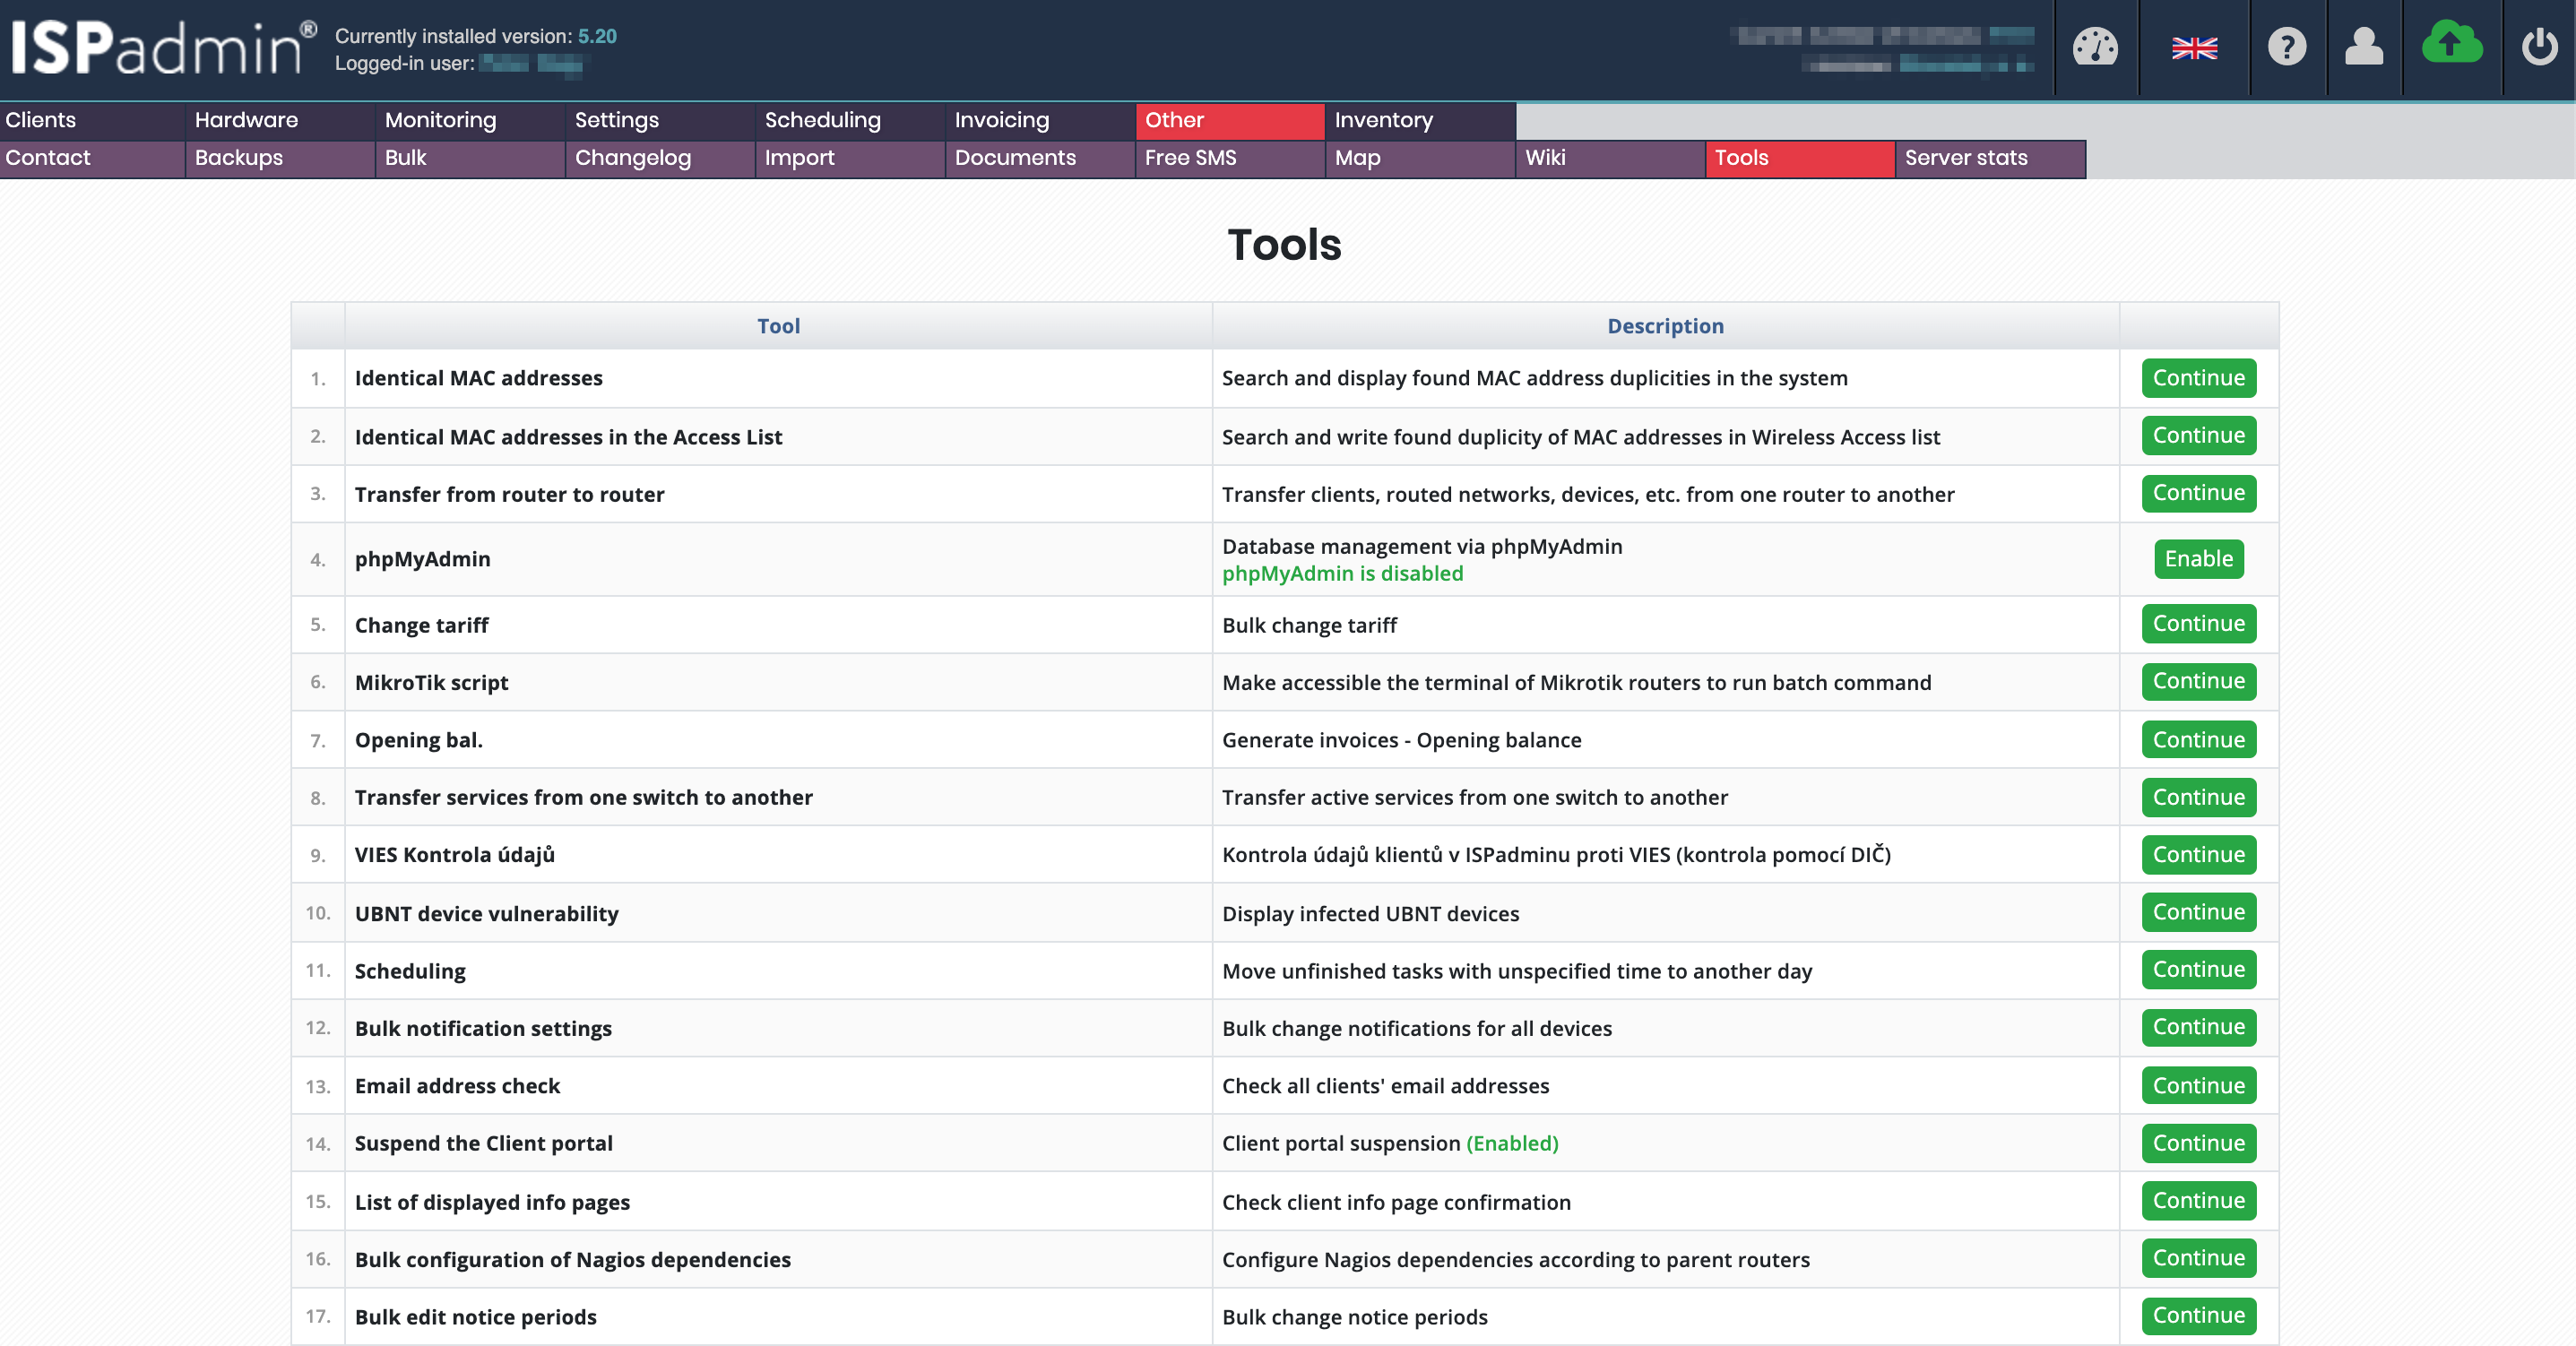Open the user profile icon

[x=2363, y=47]
